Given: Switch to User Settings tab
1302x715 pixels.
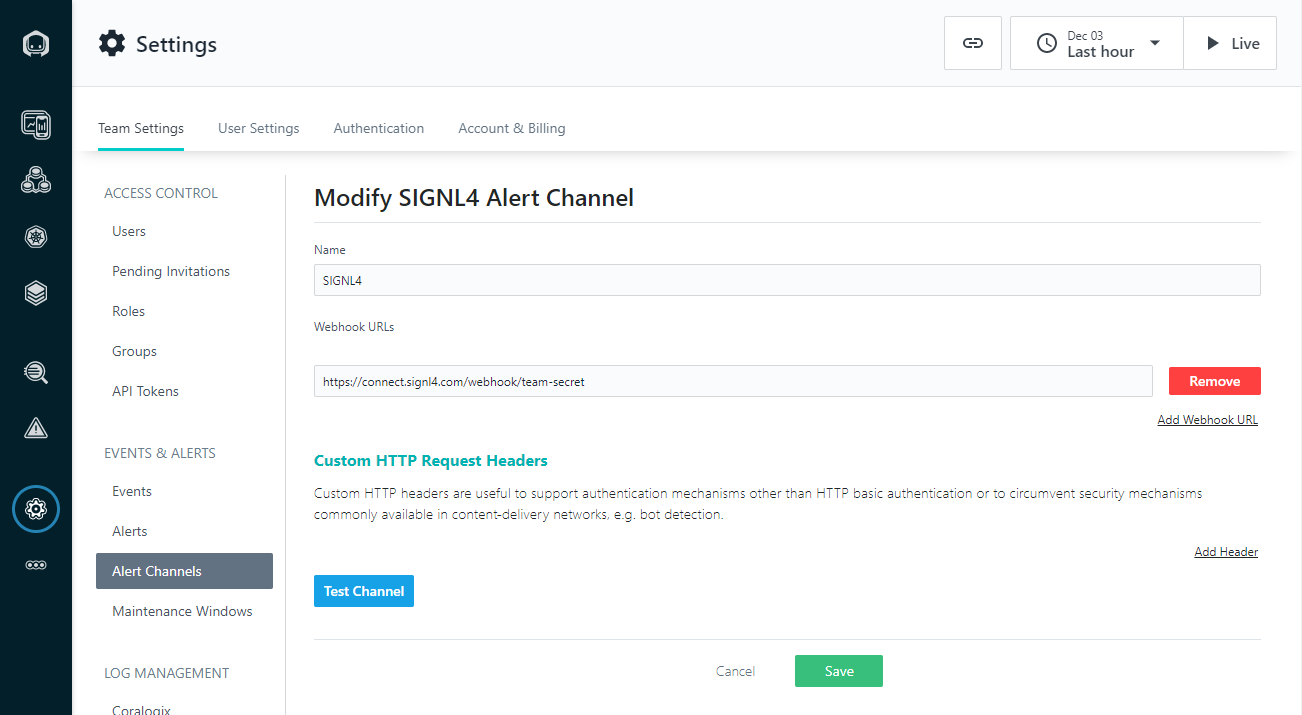Looking at the screenshot, I should coord(259,128).
